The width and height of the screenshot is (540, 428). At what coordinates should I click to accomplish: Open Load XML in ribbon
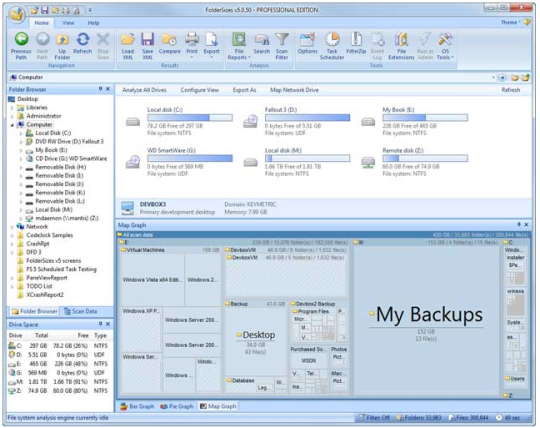tap(128, 45)
